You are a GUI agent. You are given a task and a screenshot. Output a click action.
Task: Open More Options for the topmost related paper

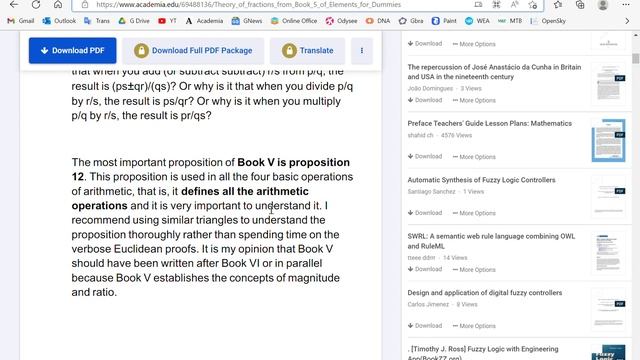click(474, 44)
